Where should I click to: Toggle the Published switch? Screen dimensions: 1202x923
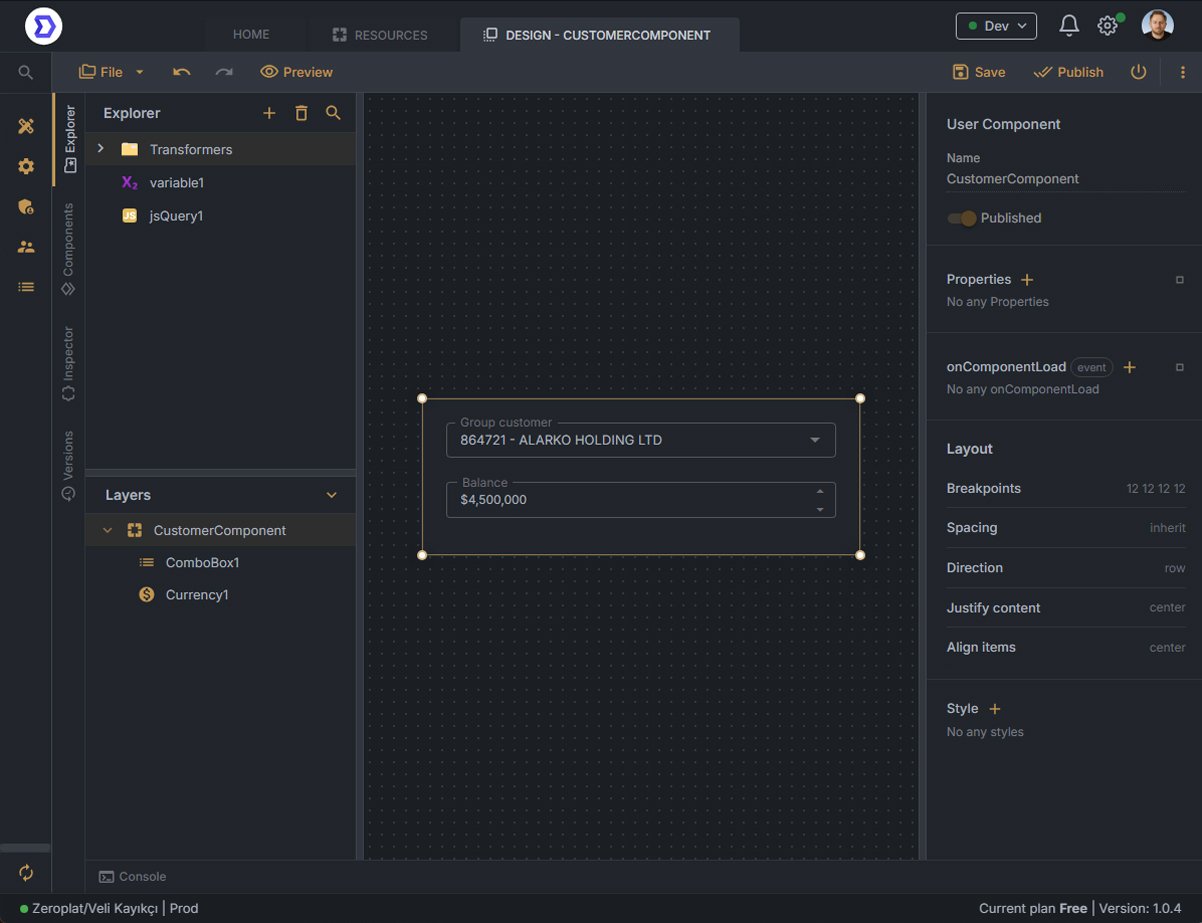click(x=962, y=218)
